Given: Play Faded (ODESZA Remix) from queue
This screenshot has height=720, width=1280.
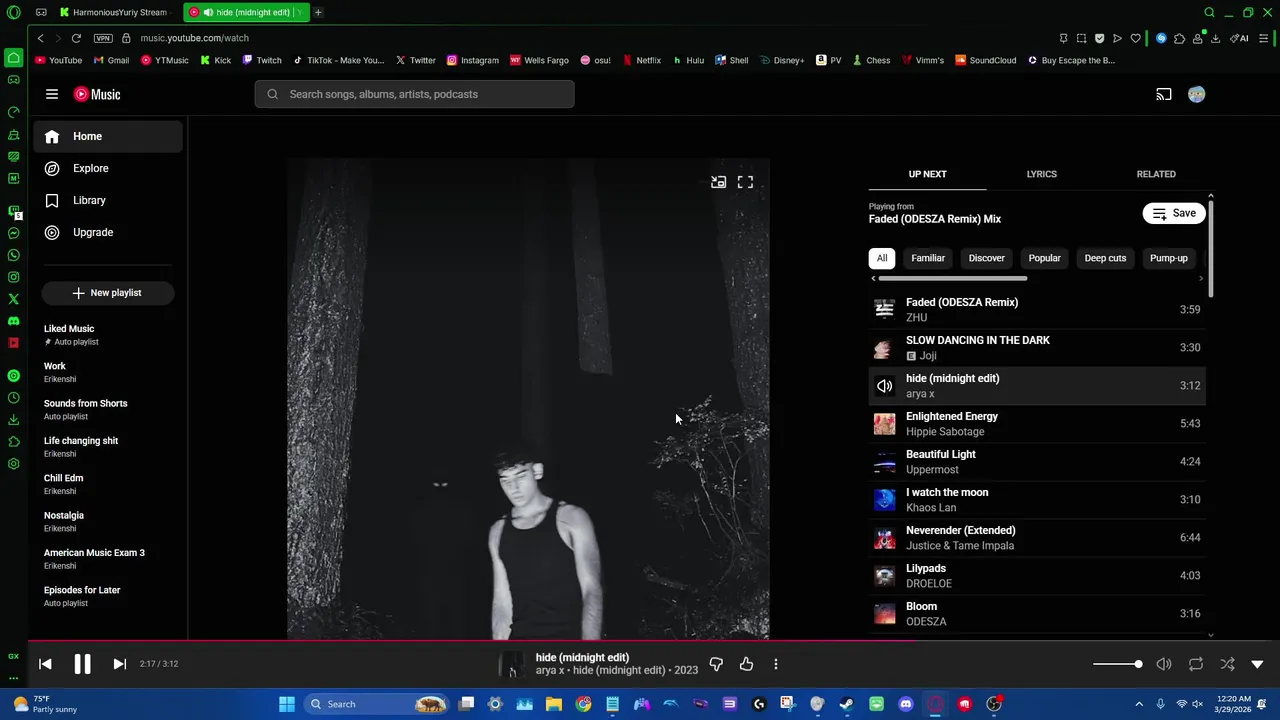Looking at the screenshot, I should (x=1037, y=309).
